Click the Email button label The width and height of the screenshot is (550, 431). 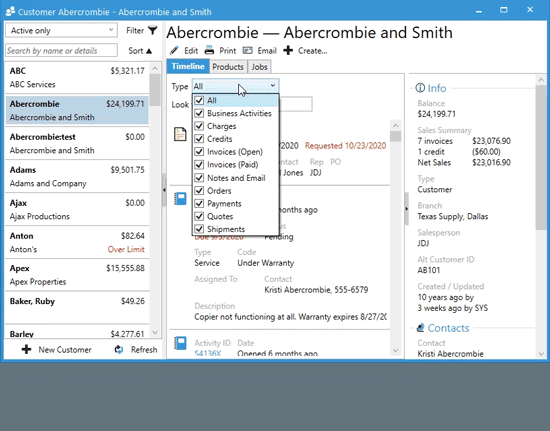pos(267,51)
